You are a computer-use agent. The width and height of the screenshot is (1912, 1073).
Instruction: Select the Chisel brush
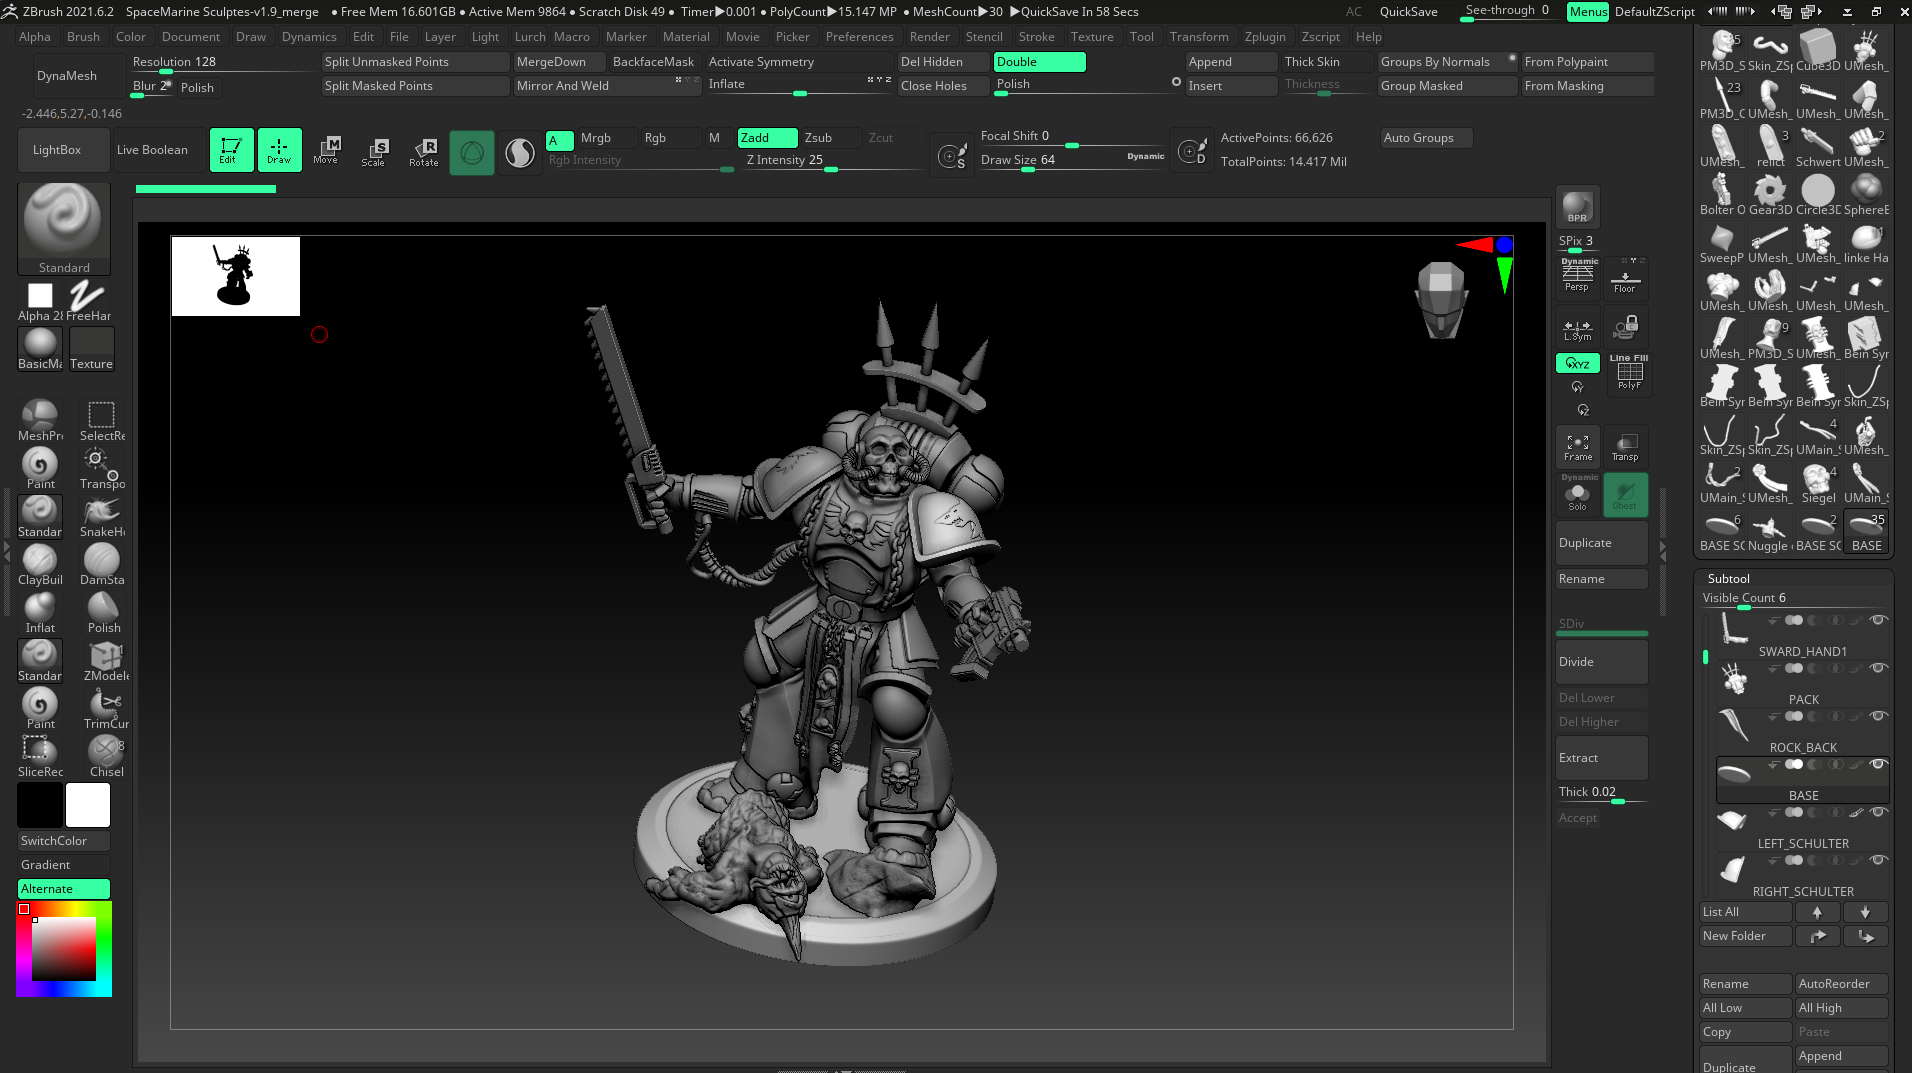point(105,757)
